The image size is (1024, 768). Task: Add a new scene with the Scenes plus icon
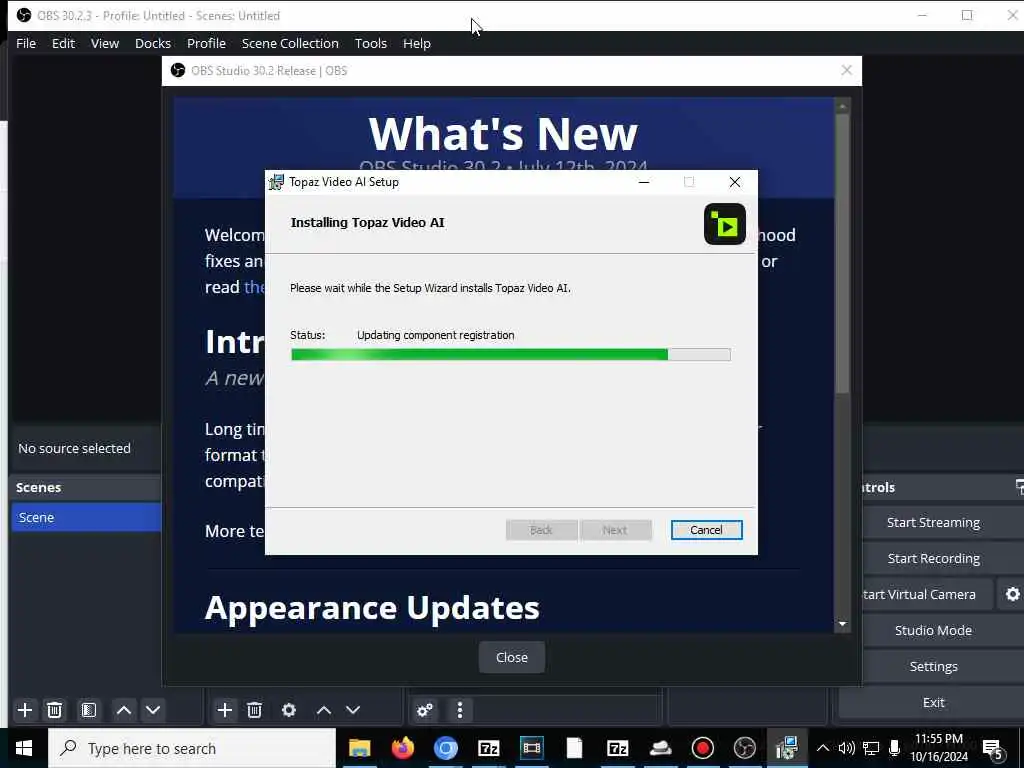(x=25, y=710)
